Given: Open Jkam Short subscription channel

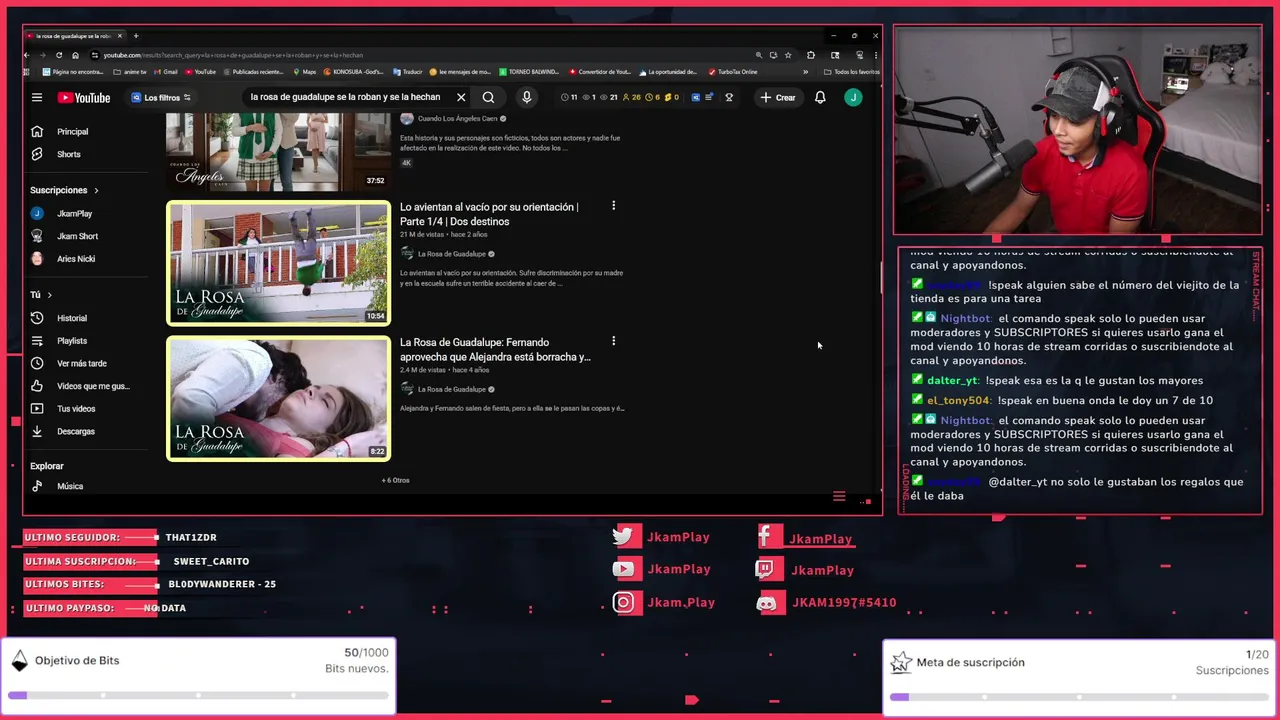Looking at the screenshot, I should (77, 236).
